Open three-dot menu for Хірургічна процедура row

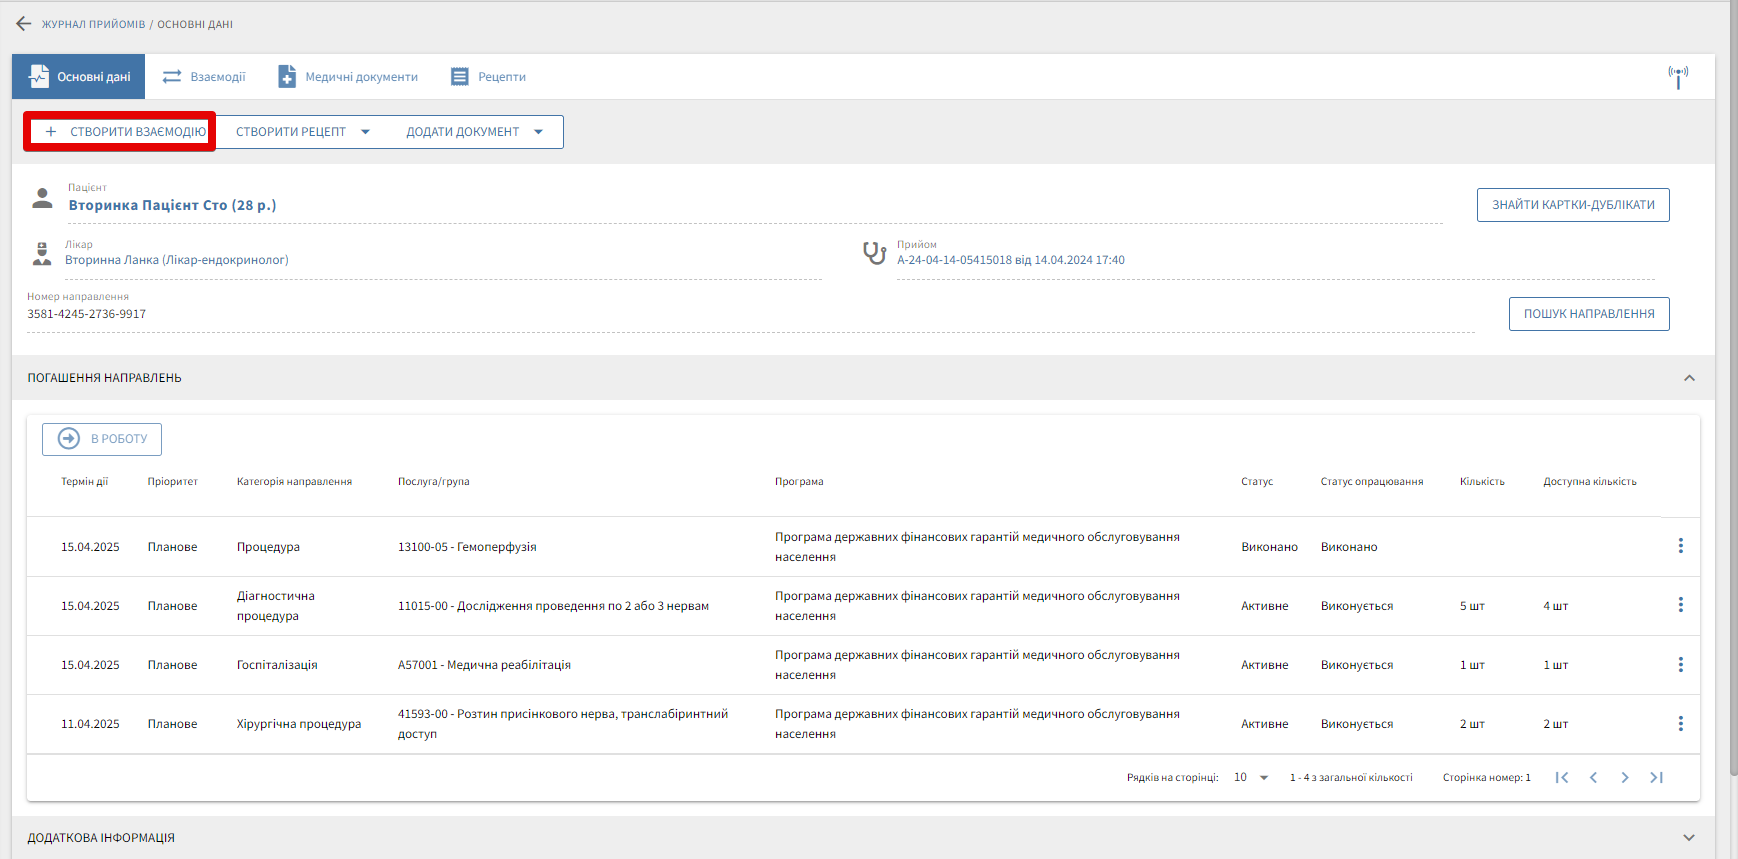[x=1680, y=724]
